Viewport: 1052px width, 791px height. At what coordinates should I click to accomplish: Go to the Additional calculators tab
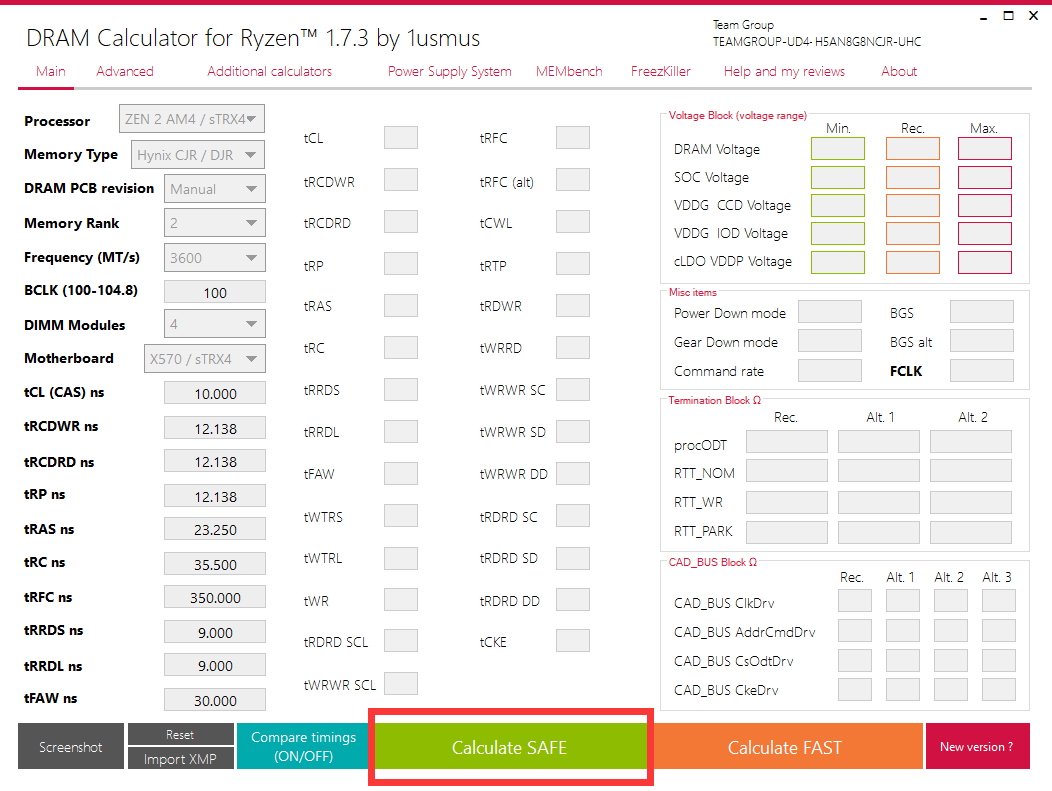270,71
